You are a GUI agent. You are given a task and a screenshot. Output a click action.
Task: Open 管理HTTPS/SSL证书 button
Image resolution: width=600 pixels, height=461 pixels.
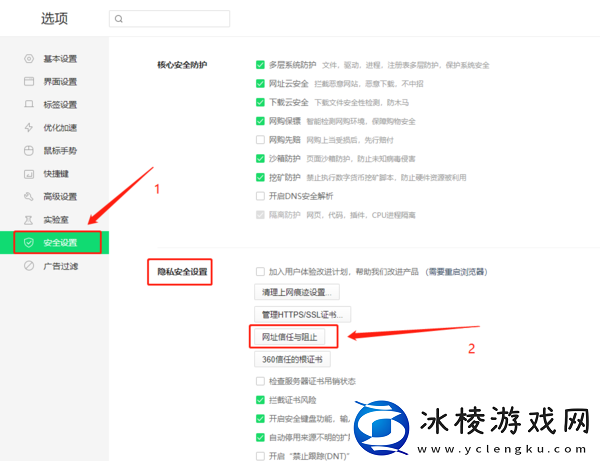click(302, 314)
